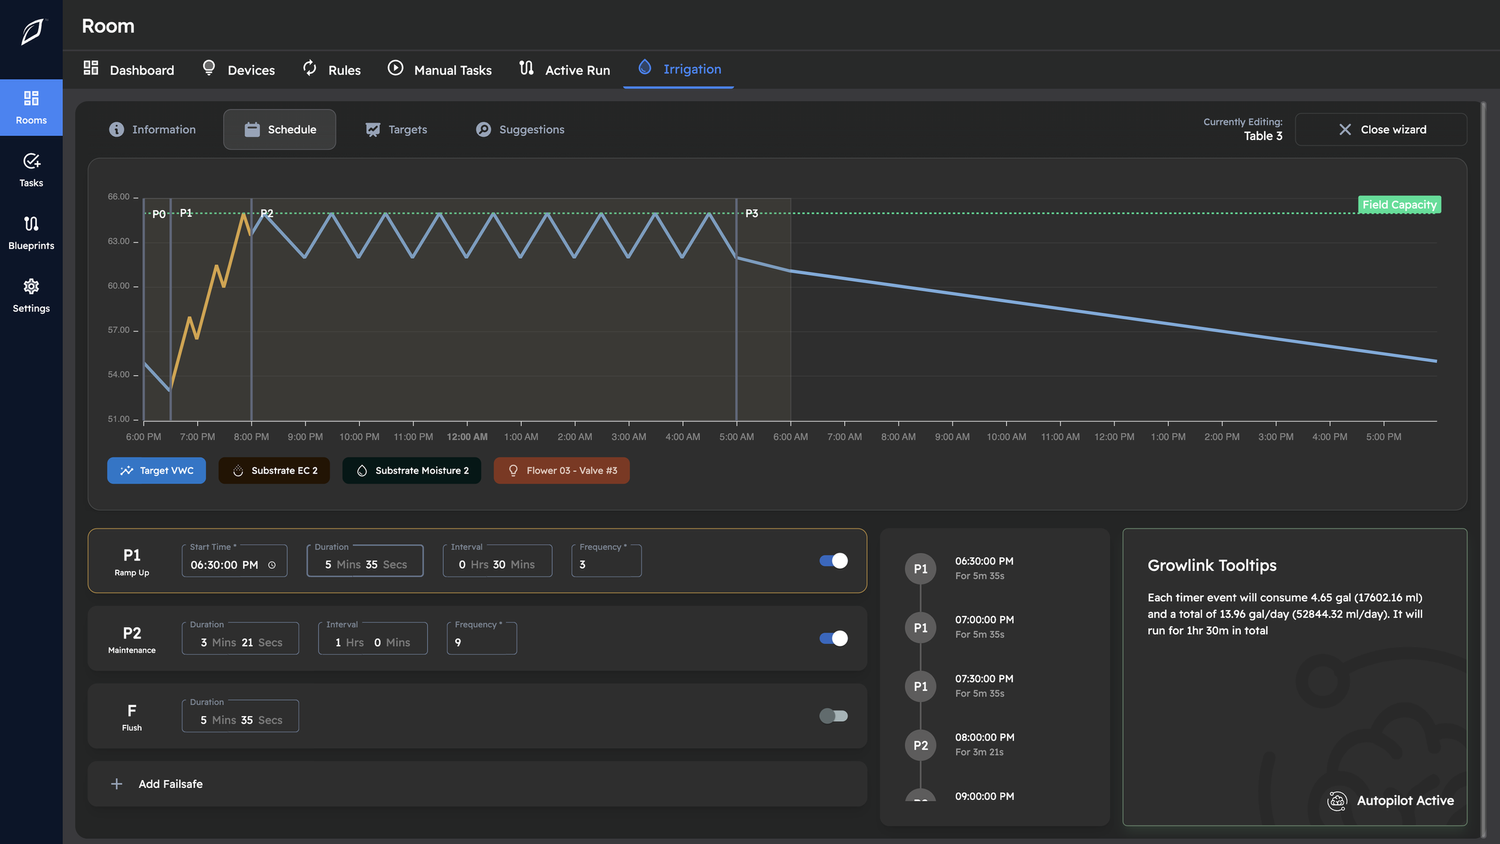Disable the P1 Ramp Up toggle
This screenshot has width=1500, height=844.
pyautogui.click(x=833, y=561)
